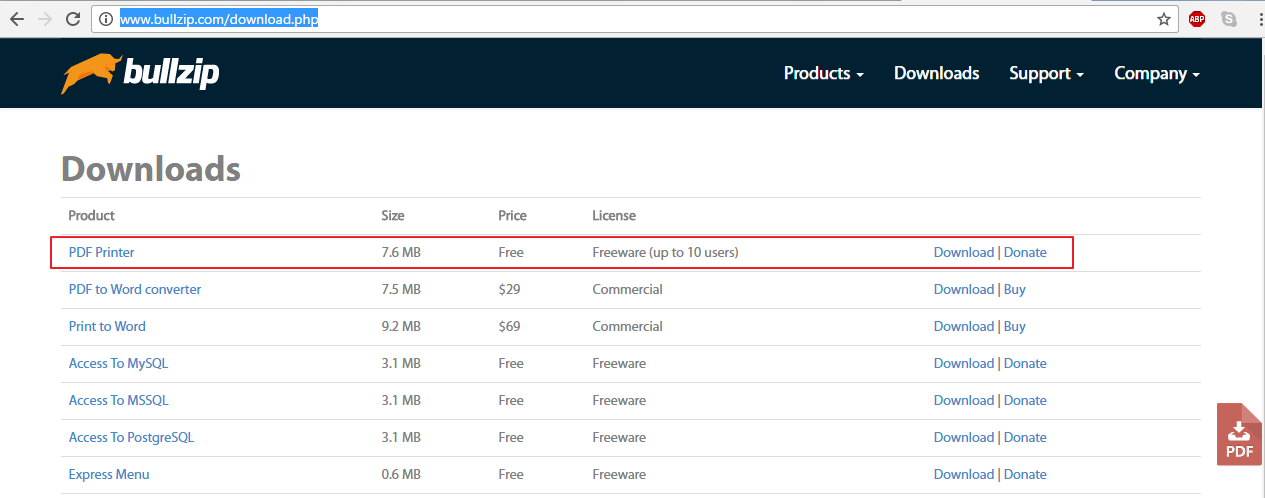1265x498 pixels.
Task: Expand the Company dropdown menu
Action: pyautogui.click(x=1156, y=73)
